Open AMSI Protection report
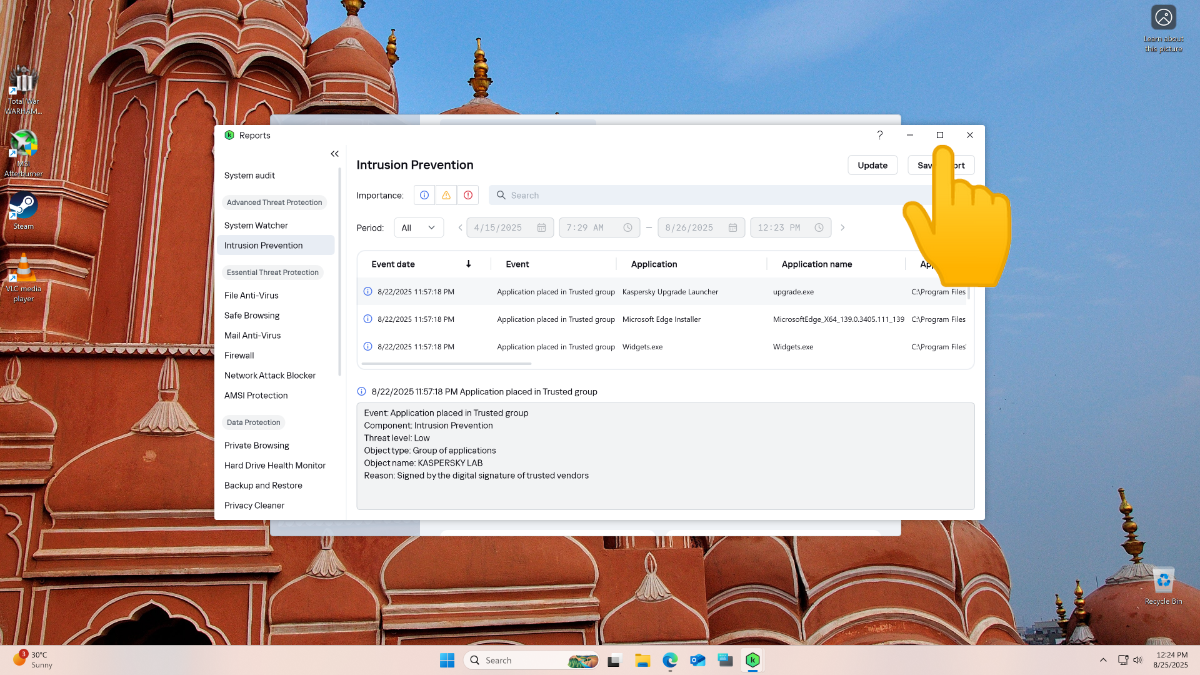Image resolution: width=1200 pixels, height=675 pixels. pos(256,395)
